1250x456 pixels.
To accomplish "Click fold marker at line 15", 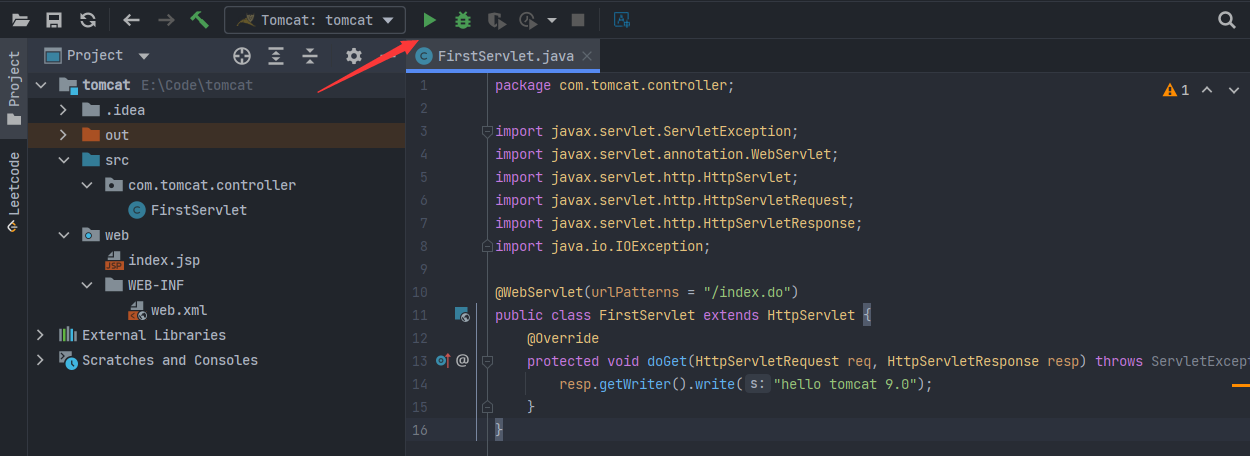I will [x=486, y=407].
